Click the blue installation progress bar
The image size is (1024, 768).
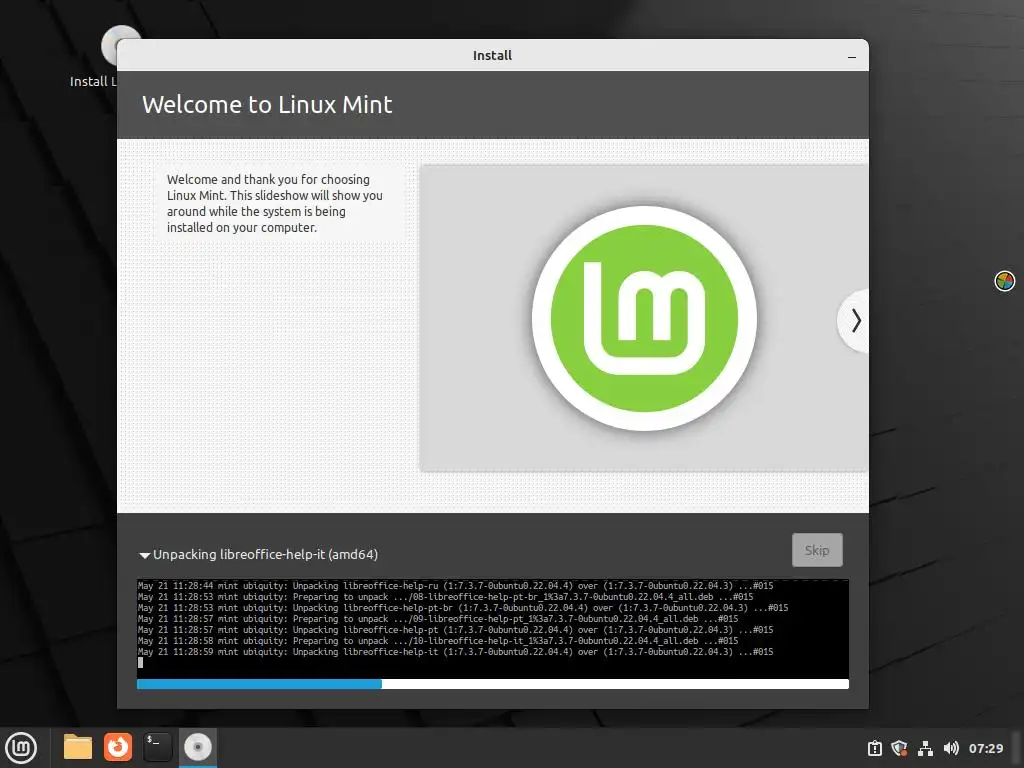pyautogui.click(x=492, y=684)
